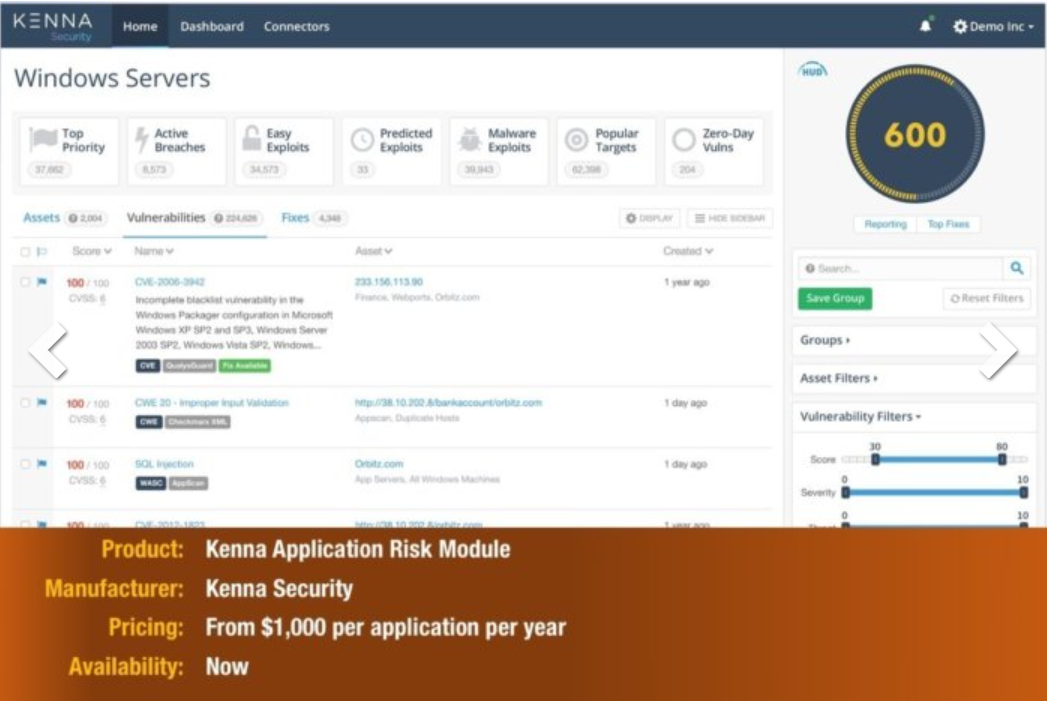Click into the Search input field

coord(901,268)
